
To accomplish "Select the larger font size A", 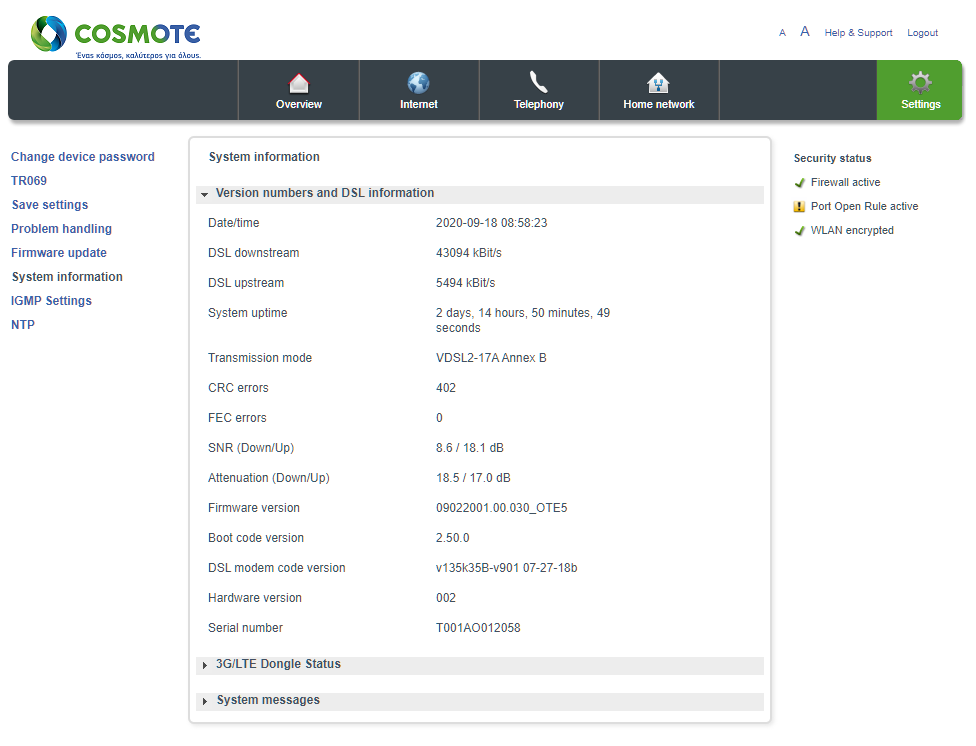I will point(805,32).
